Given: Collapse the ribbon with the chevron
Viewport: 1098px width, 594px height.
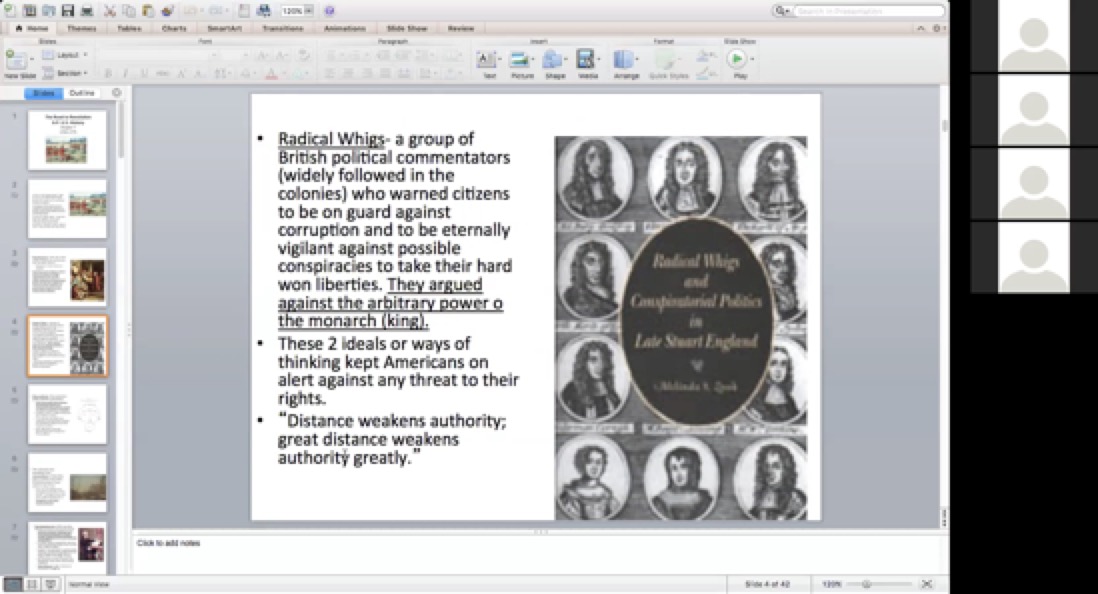Looking at the screenshot, I should [921, 28].
